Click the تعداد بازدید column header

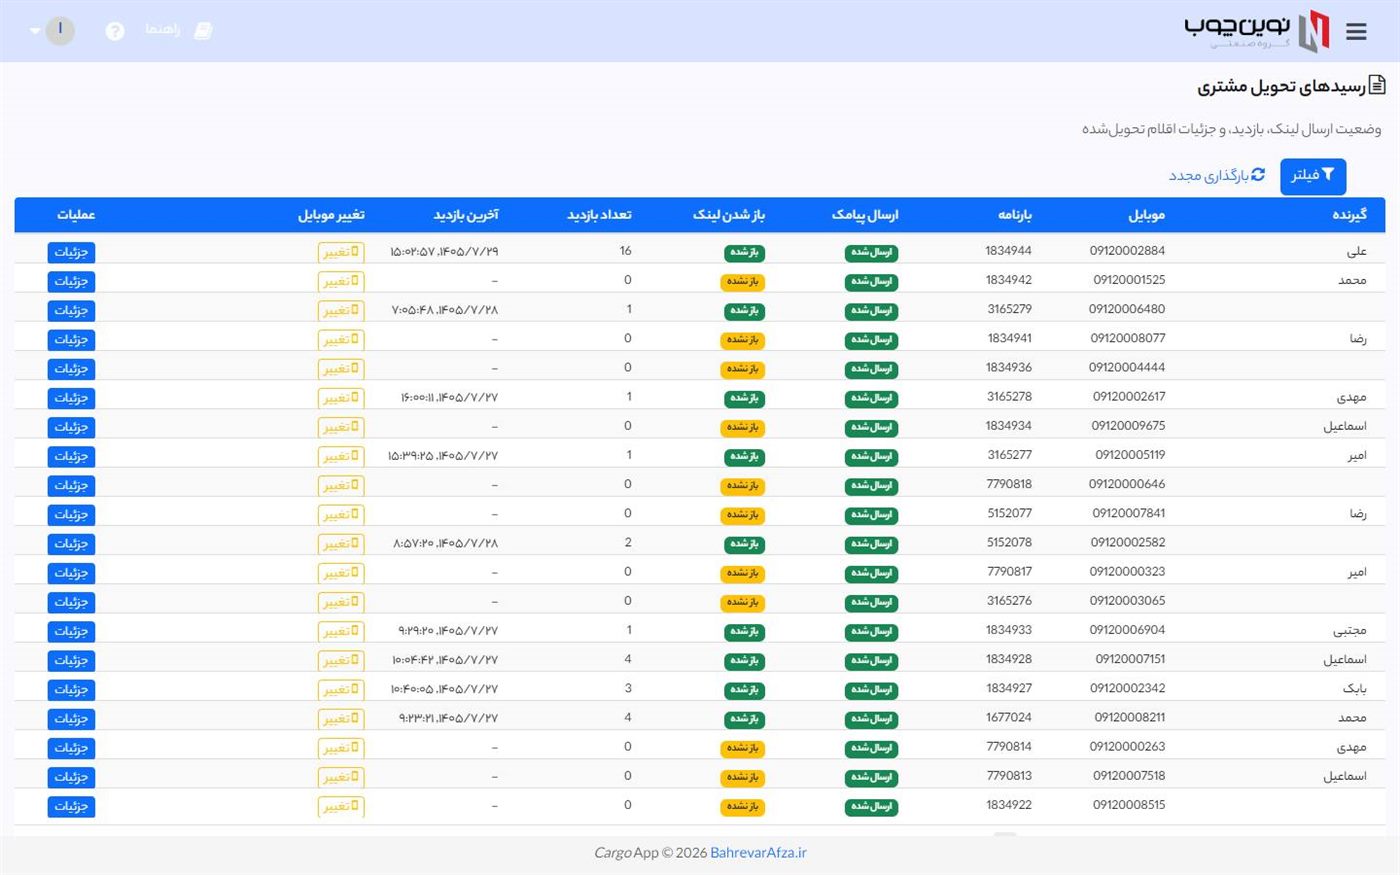click(599, 215)
